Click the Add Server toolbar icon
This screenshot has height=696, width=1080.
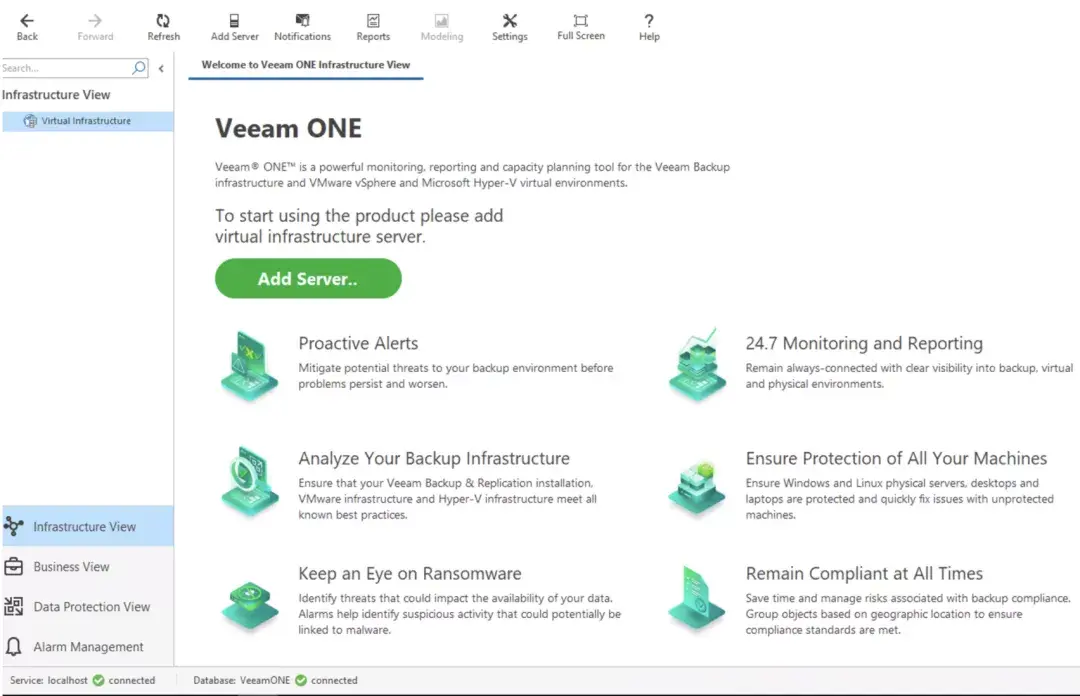tap(234, 26)
